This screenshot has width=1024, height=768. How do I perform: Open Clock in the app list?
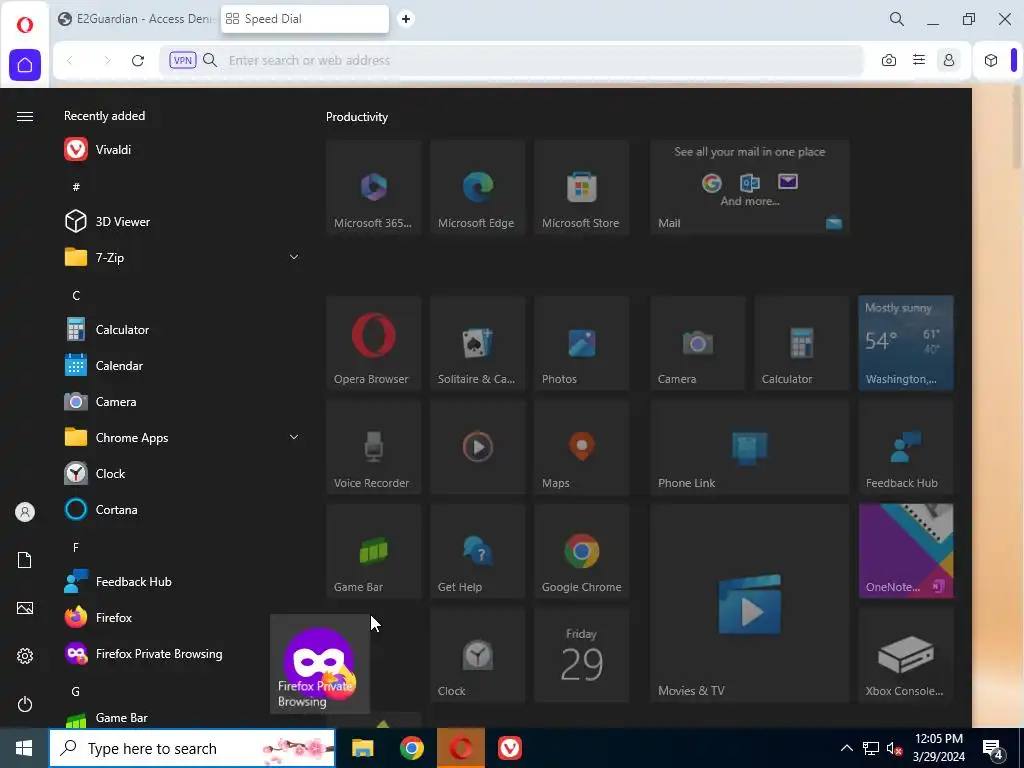pos(182,473)
